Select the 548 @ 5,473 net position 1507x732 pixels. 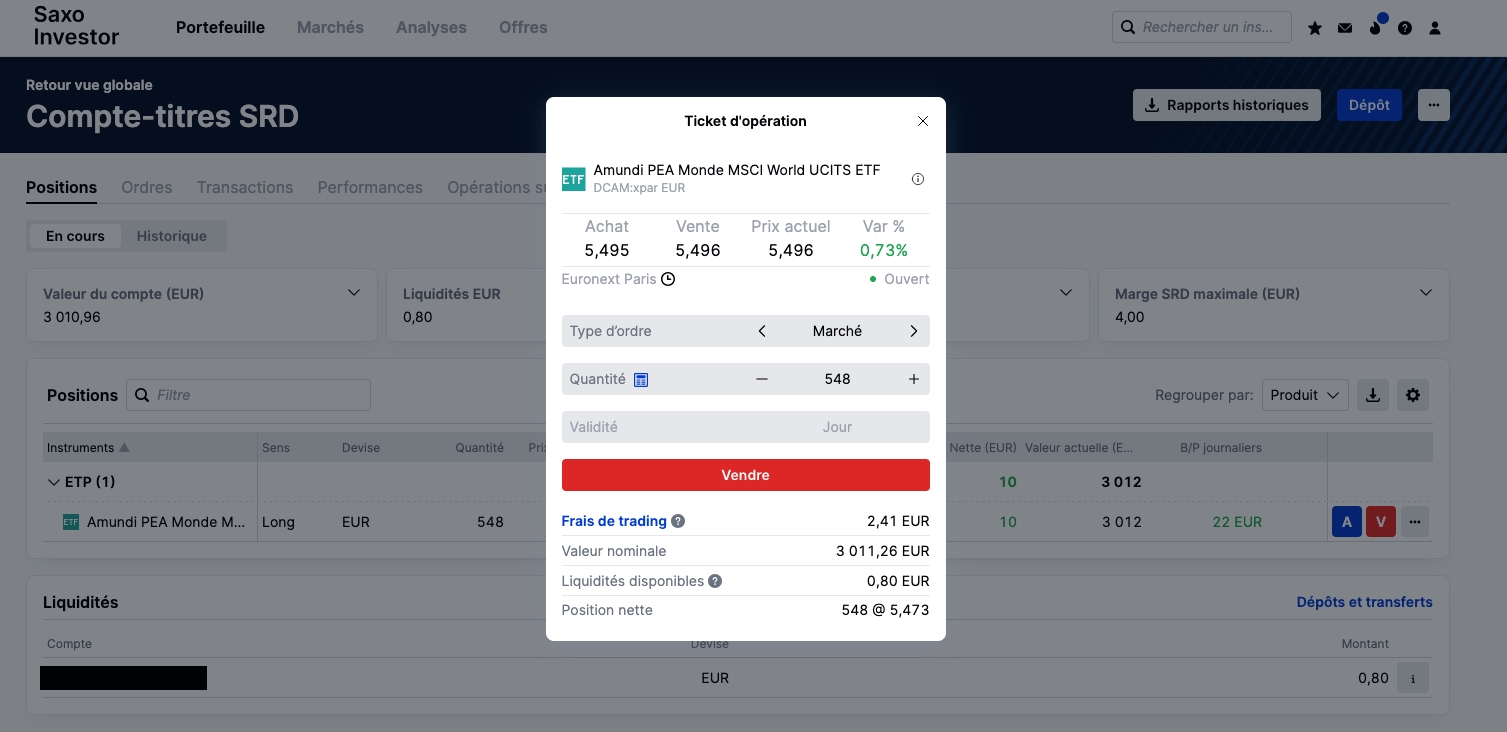[x=886, y=610]
